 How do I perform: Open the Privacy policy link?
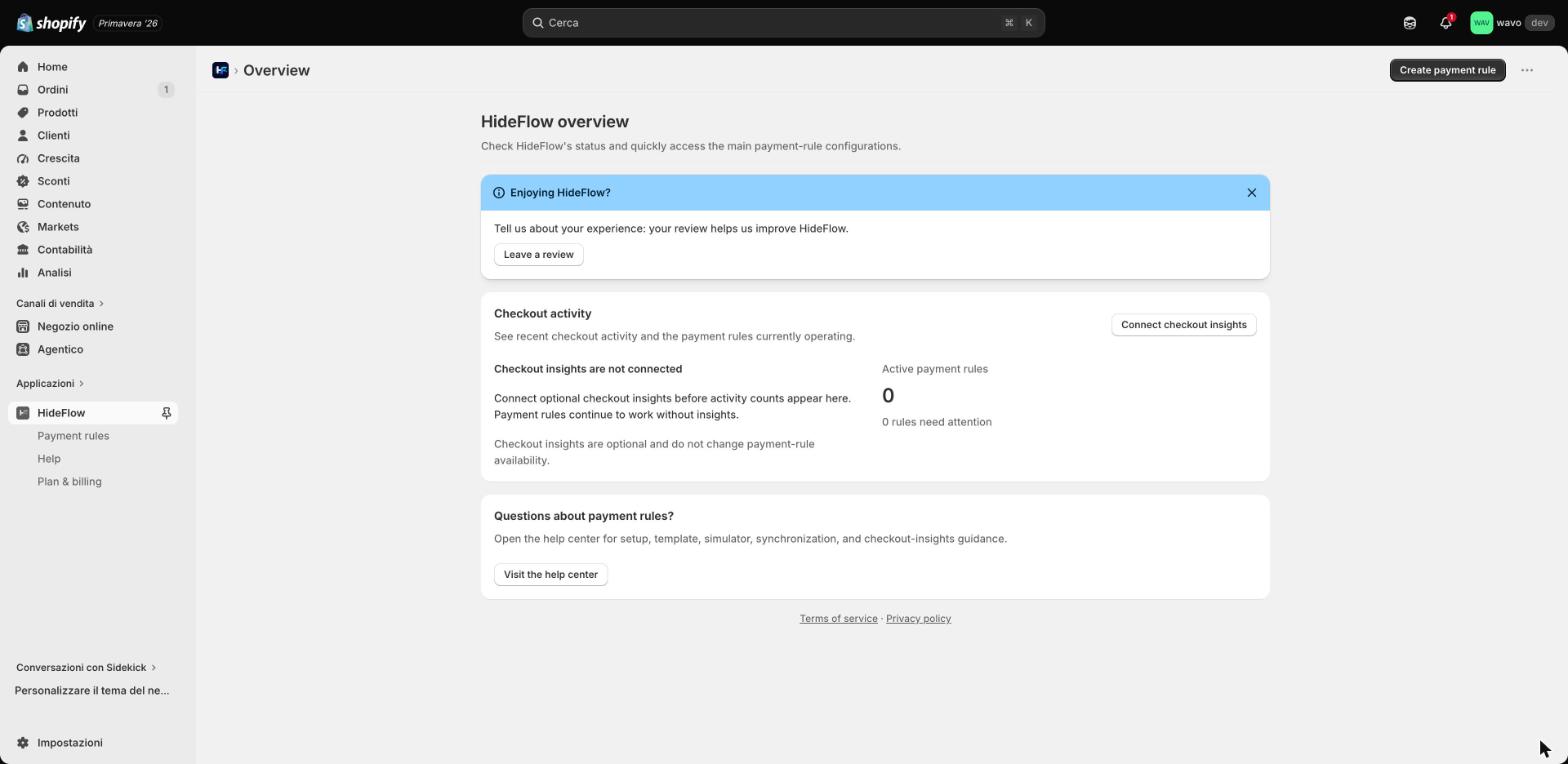point(918,619)
